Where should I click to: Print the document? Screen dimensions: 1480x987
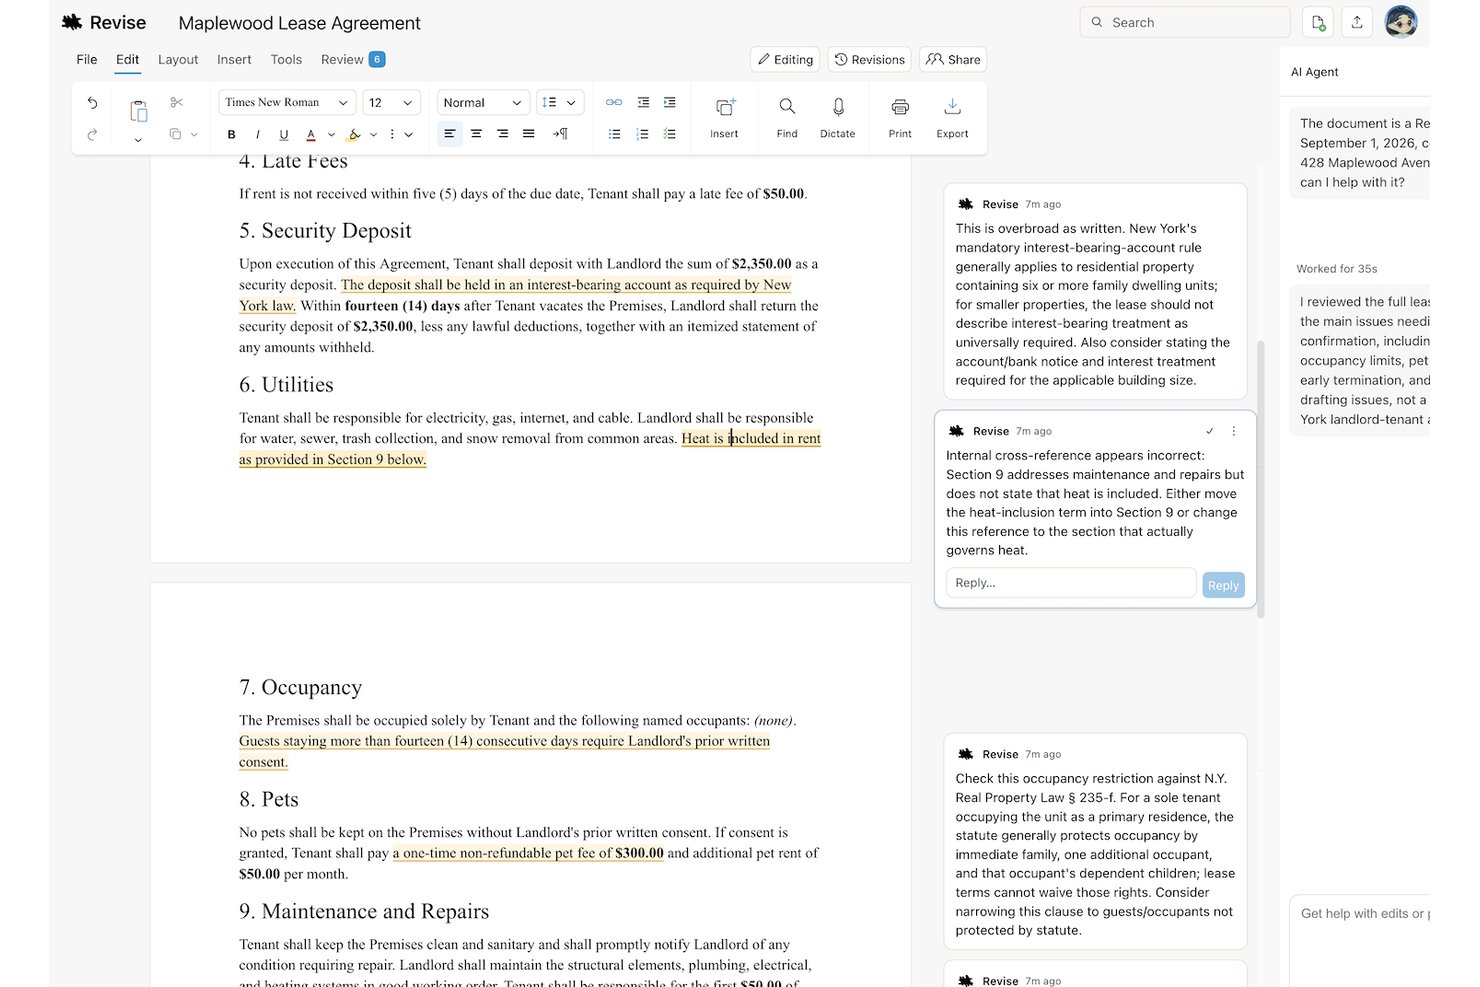[900, 118]
